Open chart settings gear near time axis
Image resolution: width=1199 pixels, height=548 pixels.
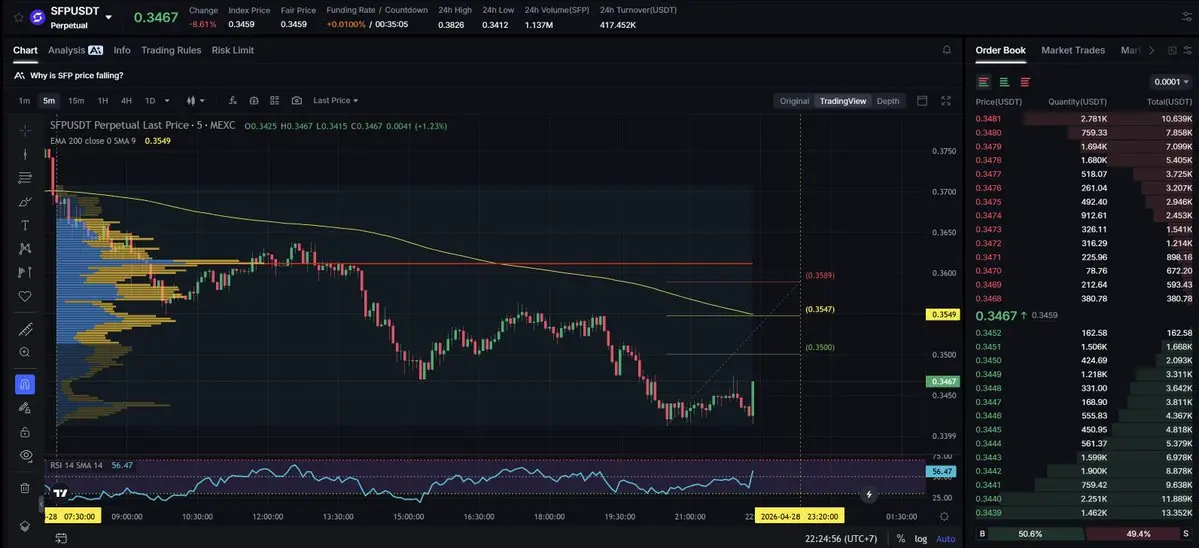pos(944,517)
